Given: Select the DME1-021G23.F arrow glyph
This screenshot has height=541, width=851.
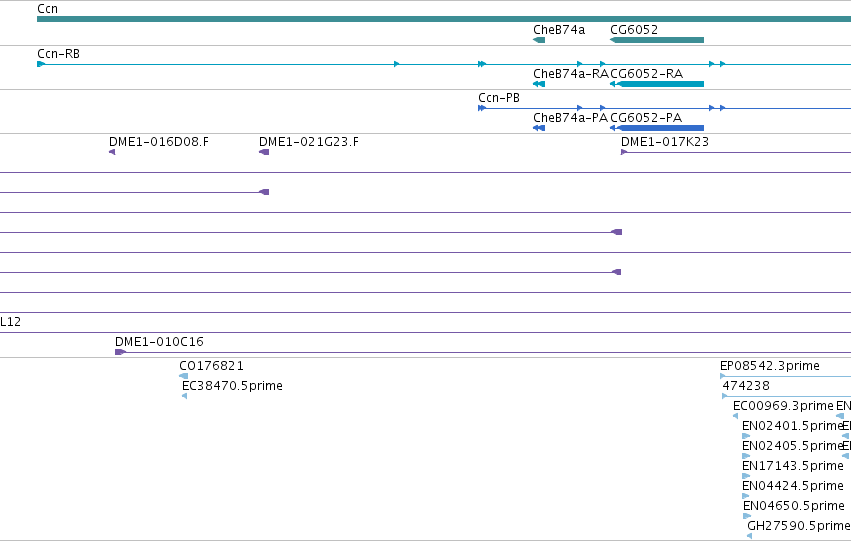Looking at the screenshot, I should [x=264, y=152].
